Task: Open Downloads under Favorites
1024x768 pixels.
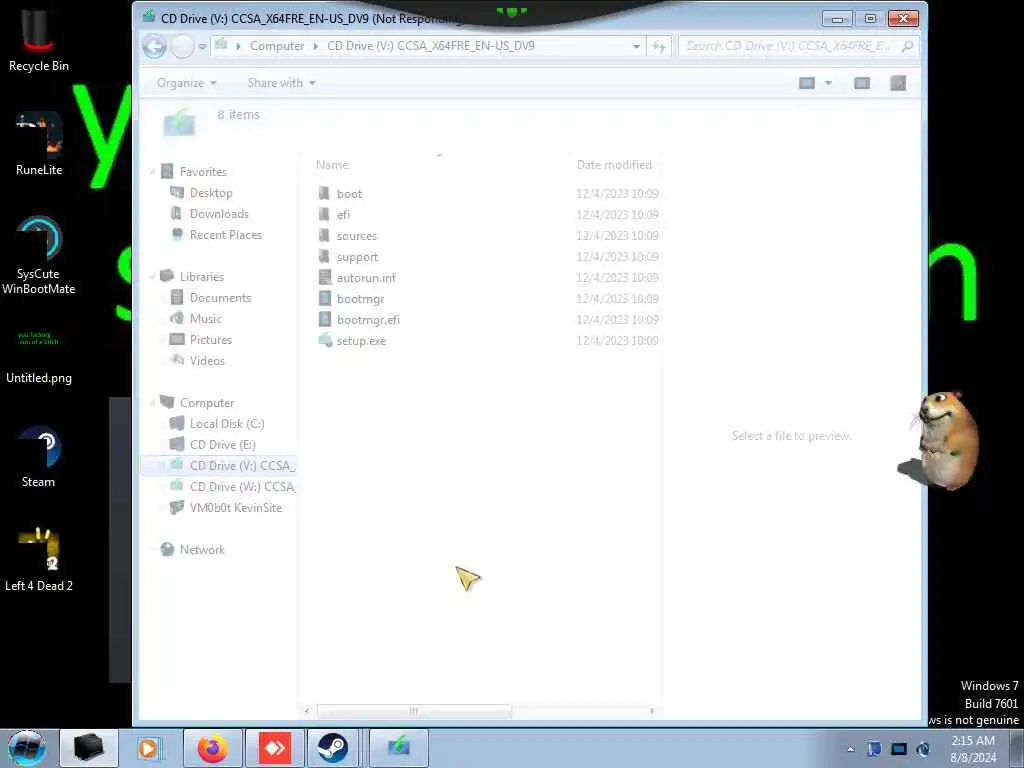Action: tap(219, 214)
